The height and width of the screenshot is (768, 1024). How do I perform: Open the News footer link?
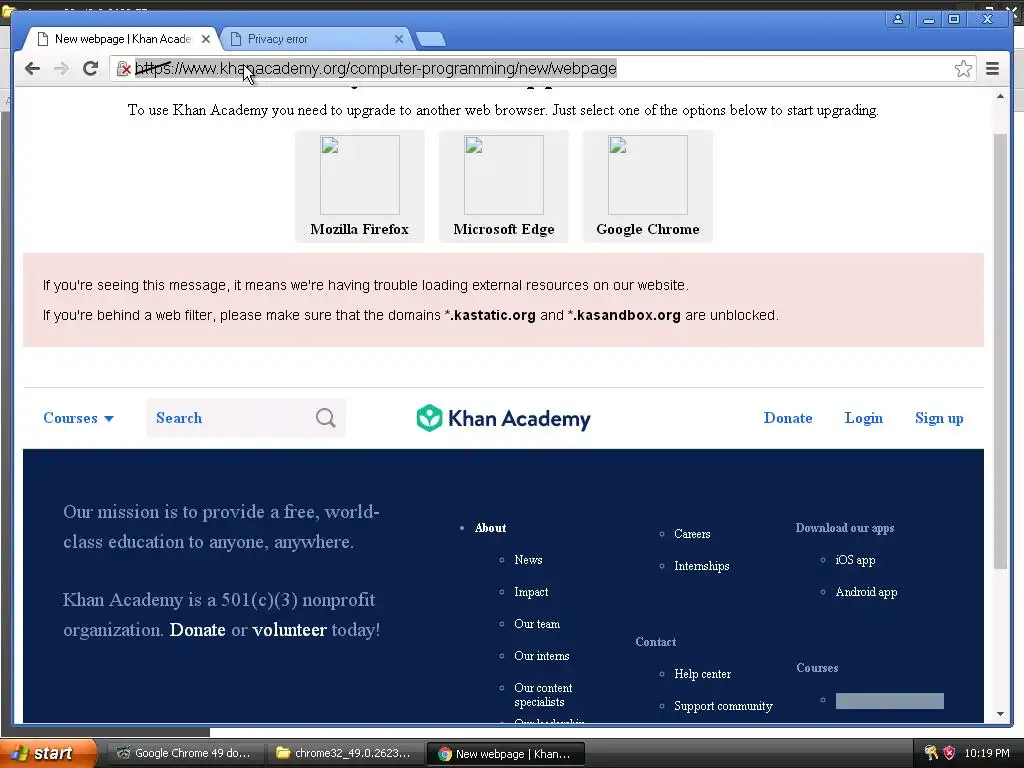click(528, 560)
